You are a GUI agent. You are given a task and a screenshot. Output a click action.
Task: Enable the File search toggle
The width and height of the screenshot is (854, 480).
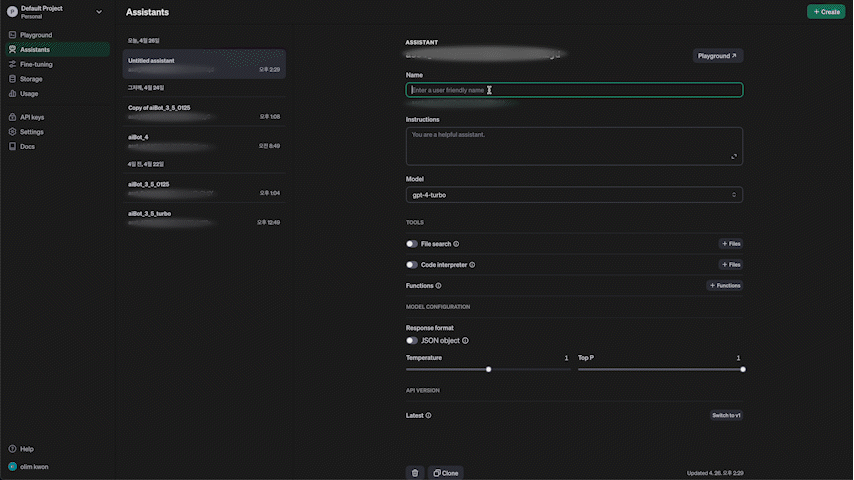pyautogui.click(x=412, y=244)
